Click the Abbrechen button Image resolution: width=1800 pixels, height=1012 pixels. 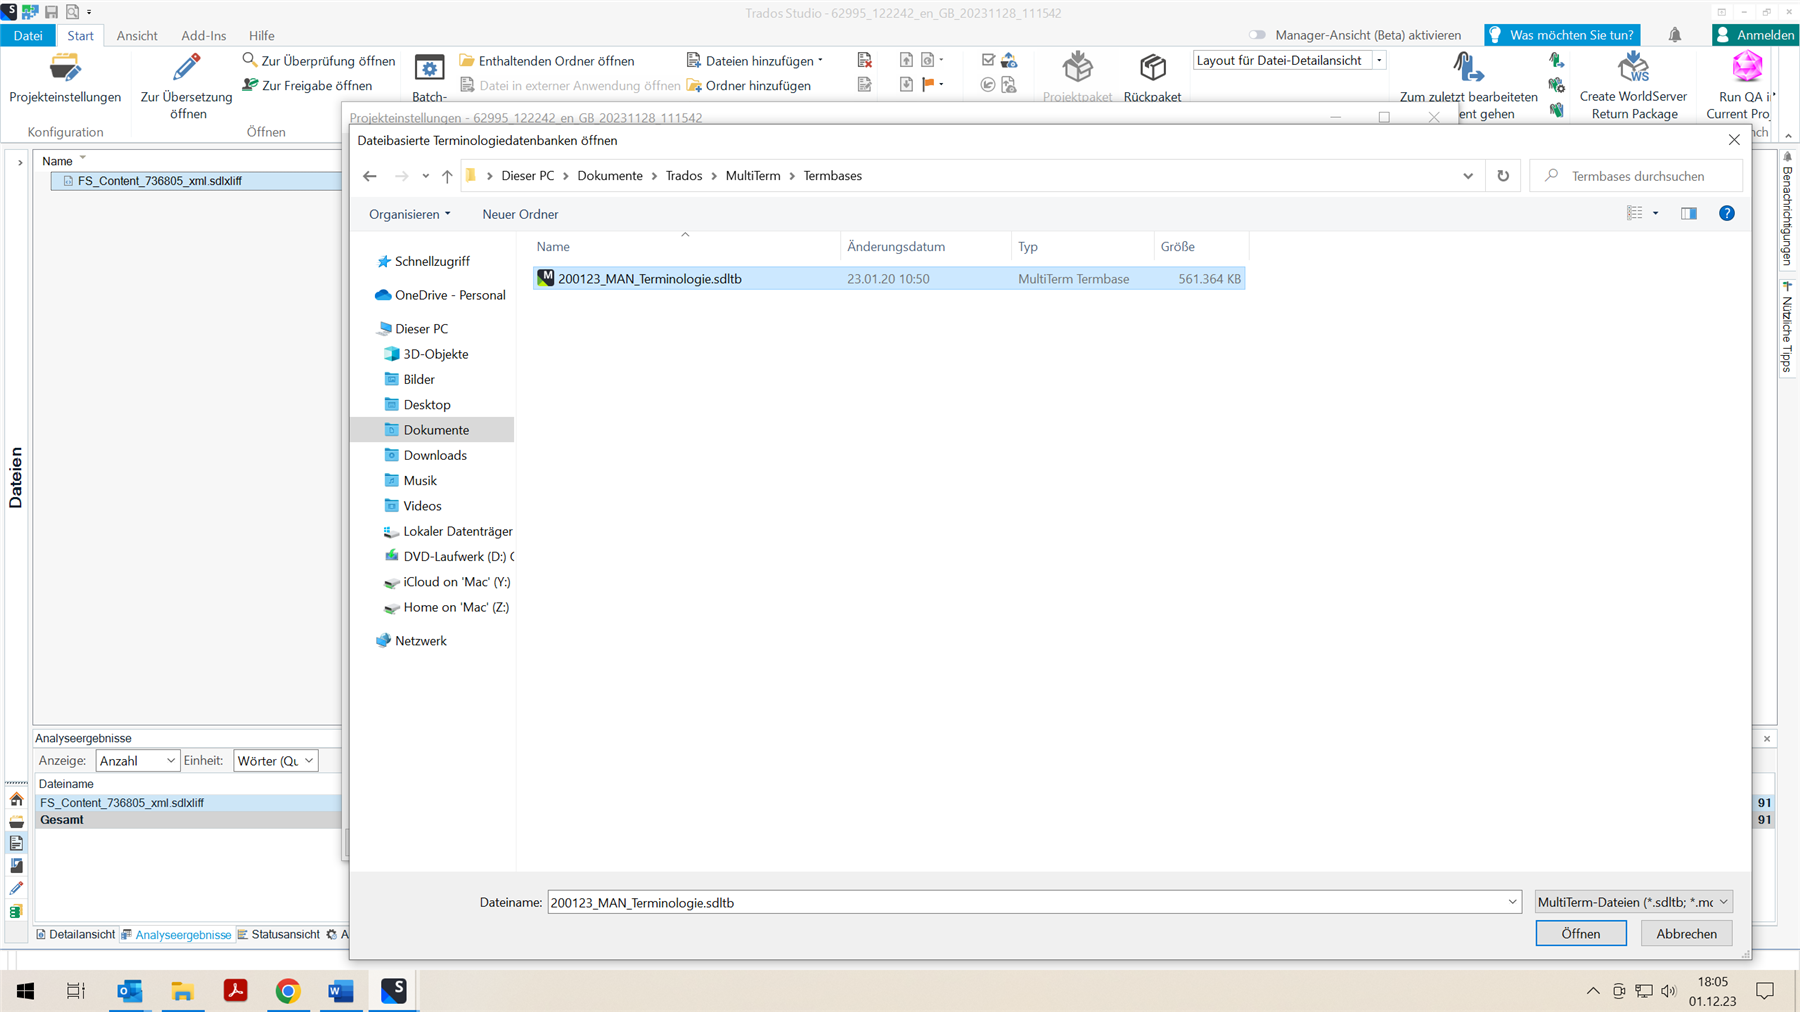tap(1686, 934)
